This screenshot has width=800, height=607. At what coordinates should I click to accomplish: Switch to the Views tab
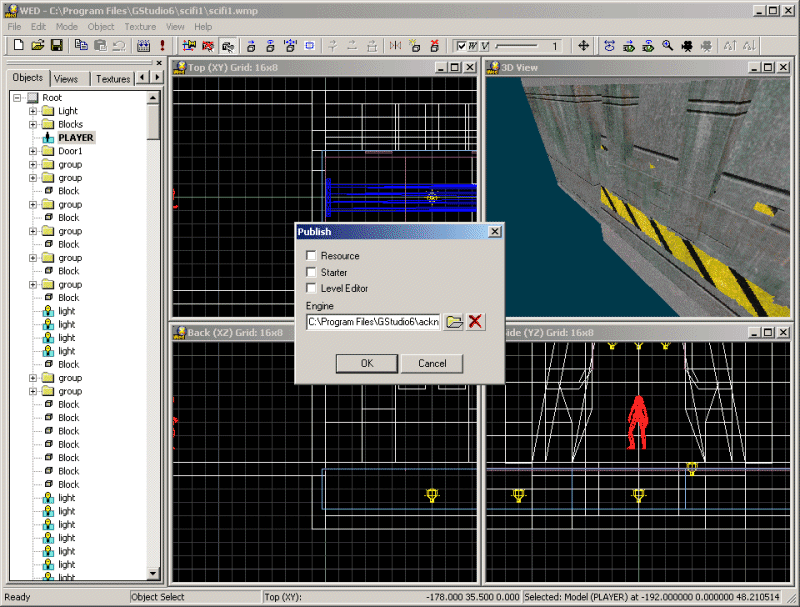click(x=66, y=78)
